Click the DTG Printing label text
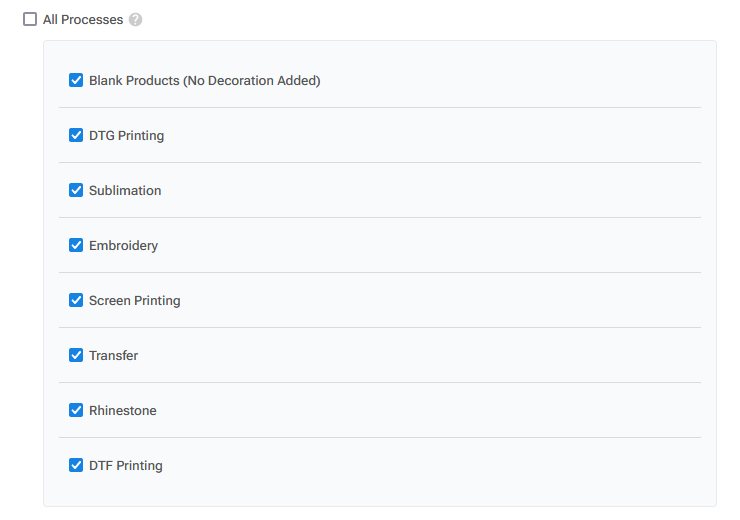Screen dimensions: 740x520 (x=126, y=136)
